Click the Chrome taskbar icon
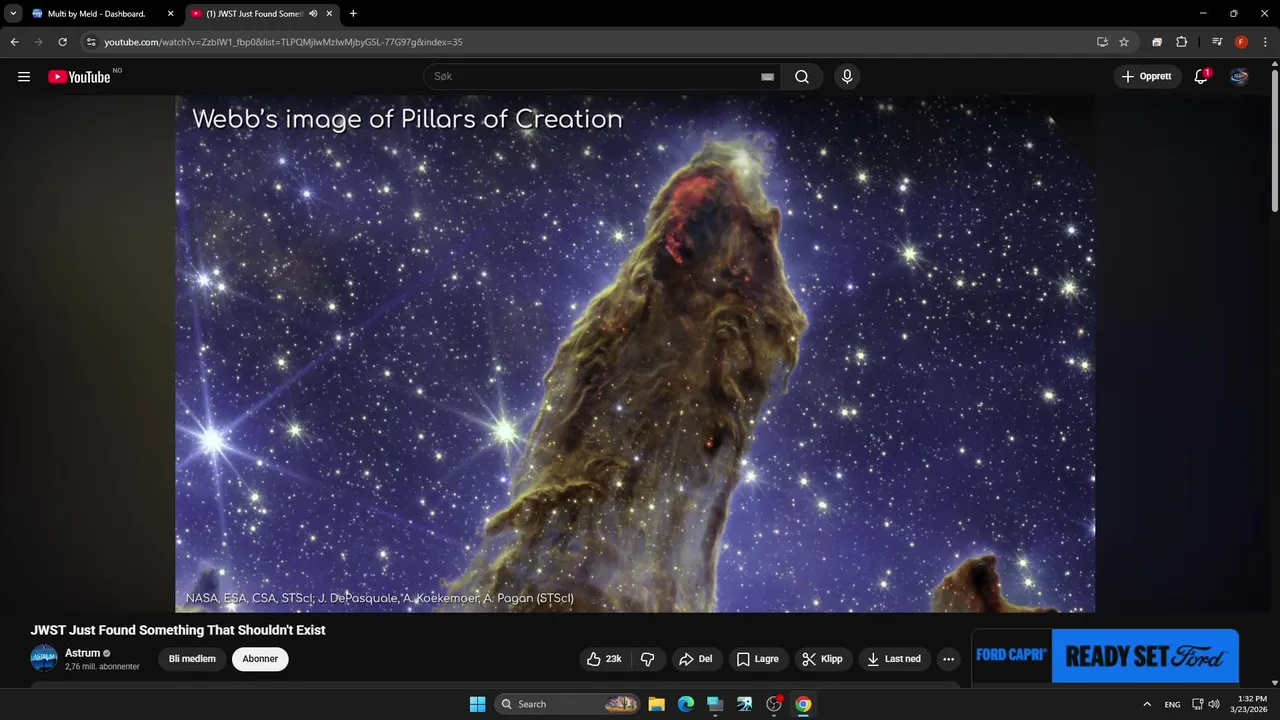Image resolution: width=1280 pixels, height=720 pixels. pos(802,704)
